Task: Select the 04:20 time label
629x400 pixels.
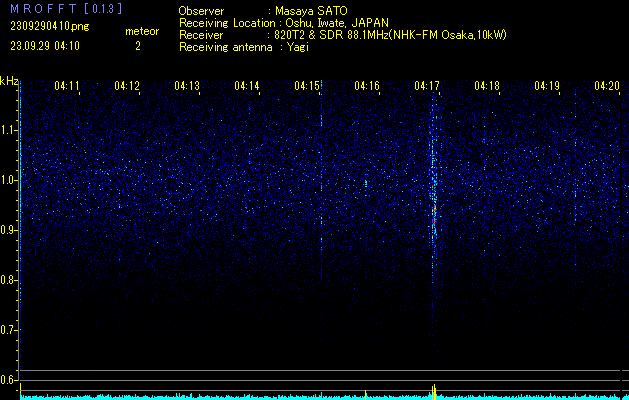Action: 606,86
